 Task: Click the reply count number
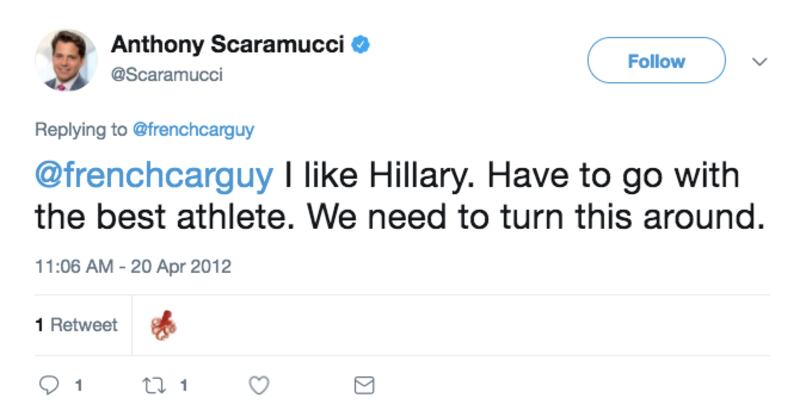[x=78, y=385]
